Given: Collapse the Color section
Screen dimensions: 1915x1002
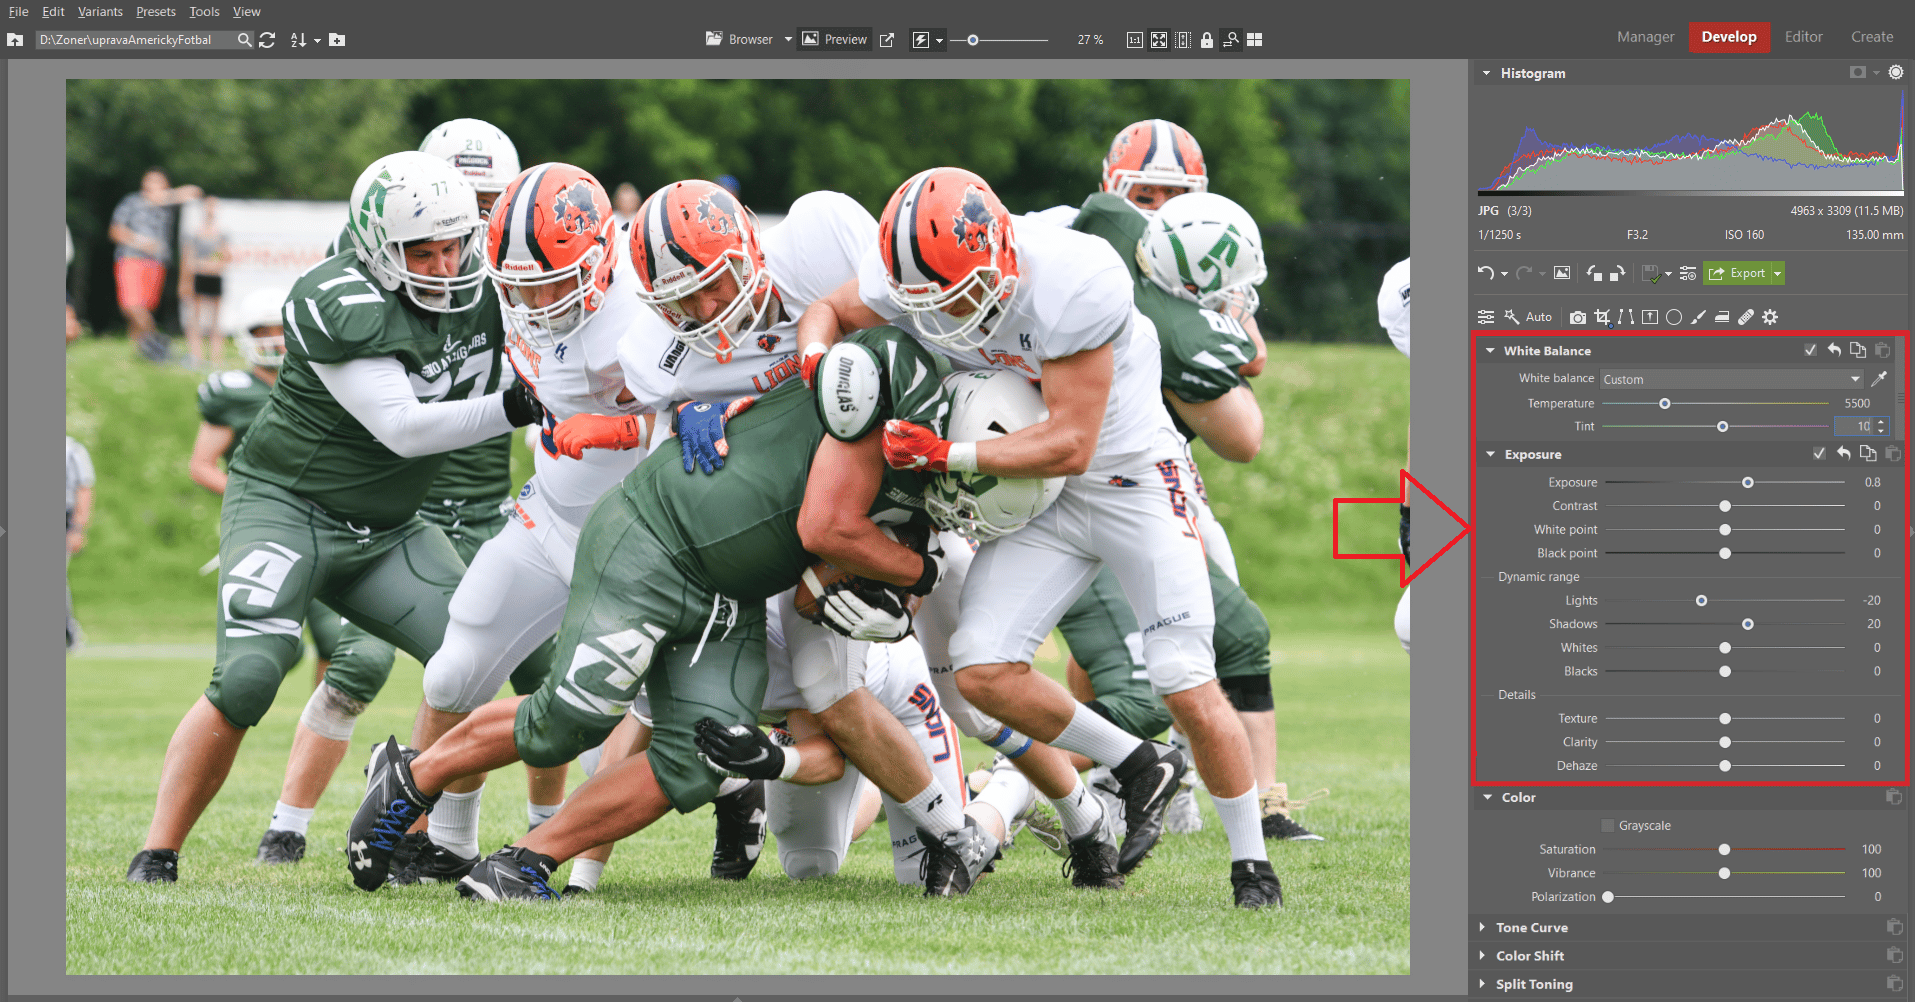Looking at the screenshot, I should pyautogui.click(x=1488, y=797).
